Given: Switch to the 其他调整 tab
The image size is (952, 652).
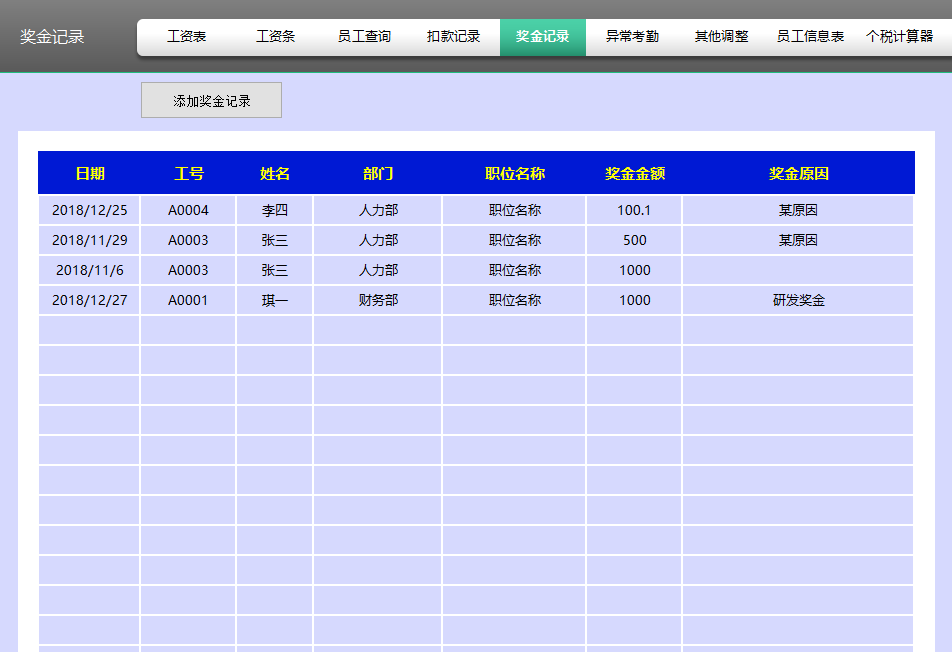Looking at the screenshot, I should pyautogui.click(x=720, y=35).
